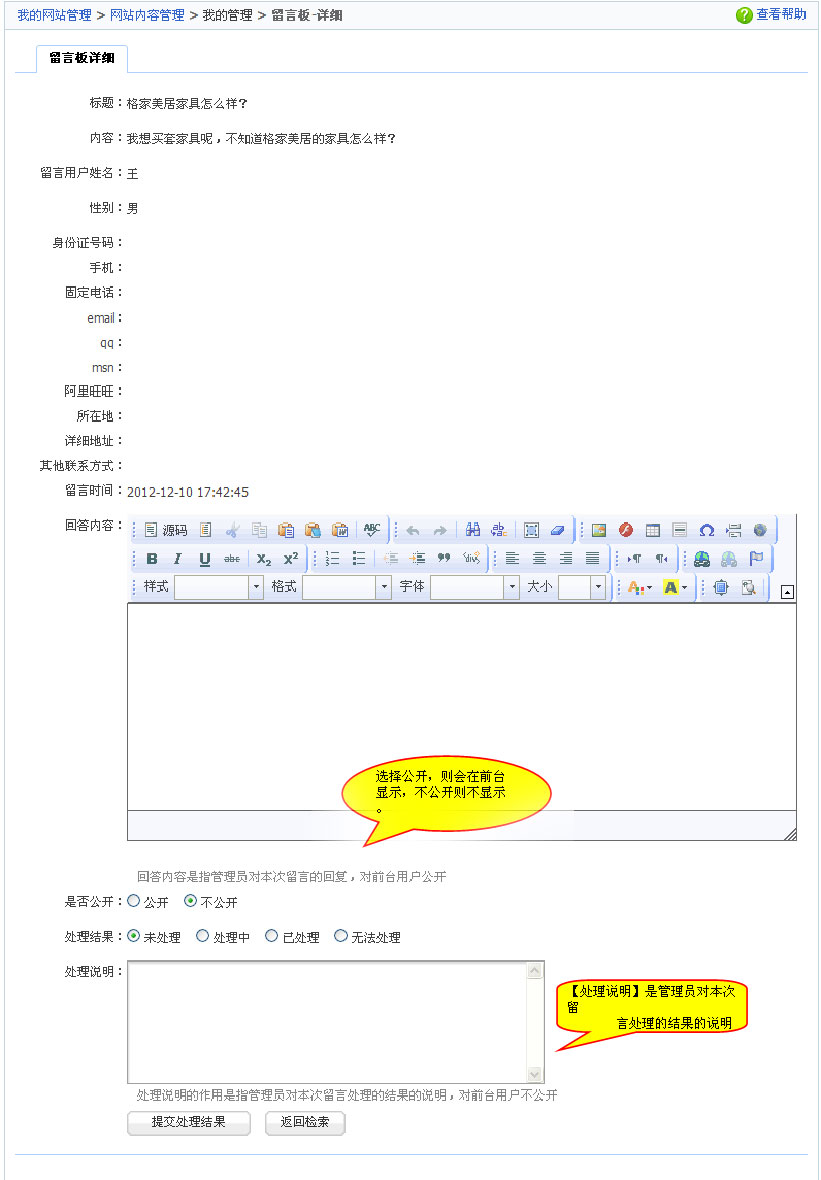This screenshot has height=1180, width=821.
Task: Click the 提交处理结果 button
Action: [x=189, y=1121]
